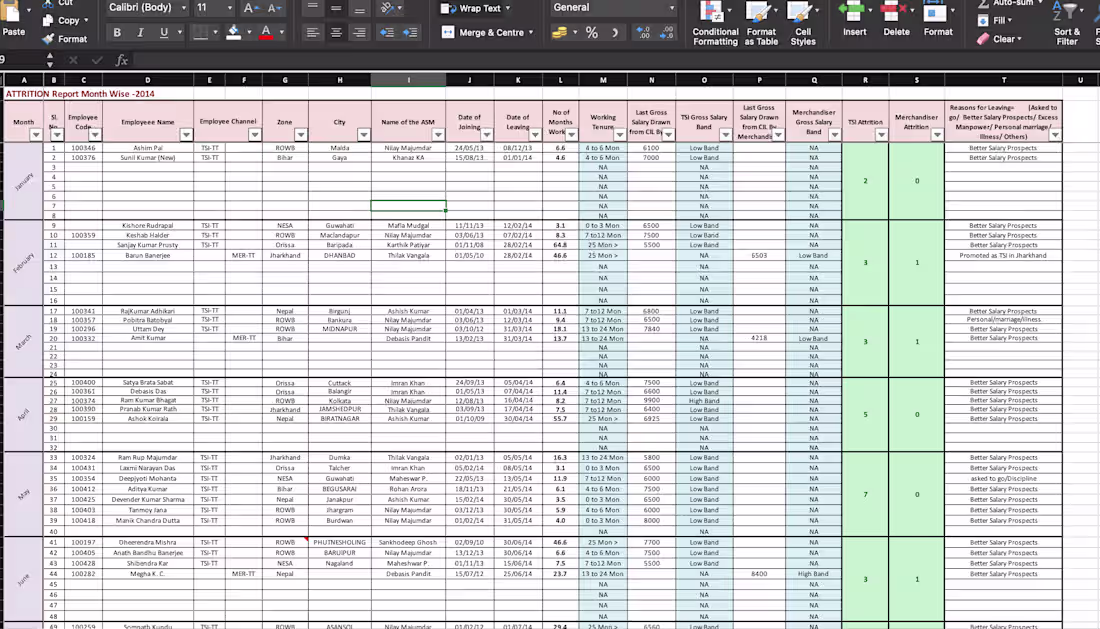
Task: Open the Name of the ASM filter
Action: pyautogui.click(x=438, y=135)
